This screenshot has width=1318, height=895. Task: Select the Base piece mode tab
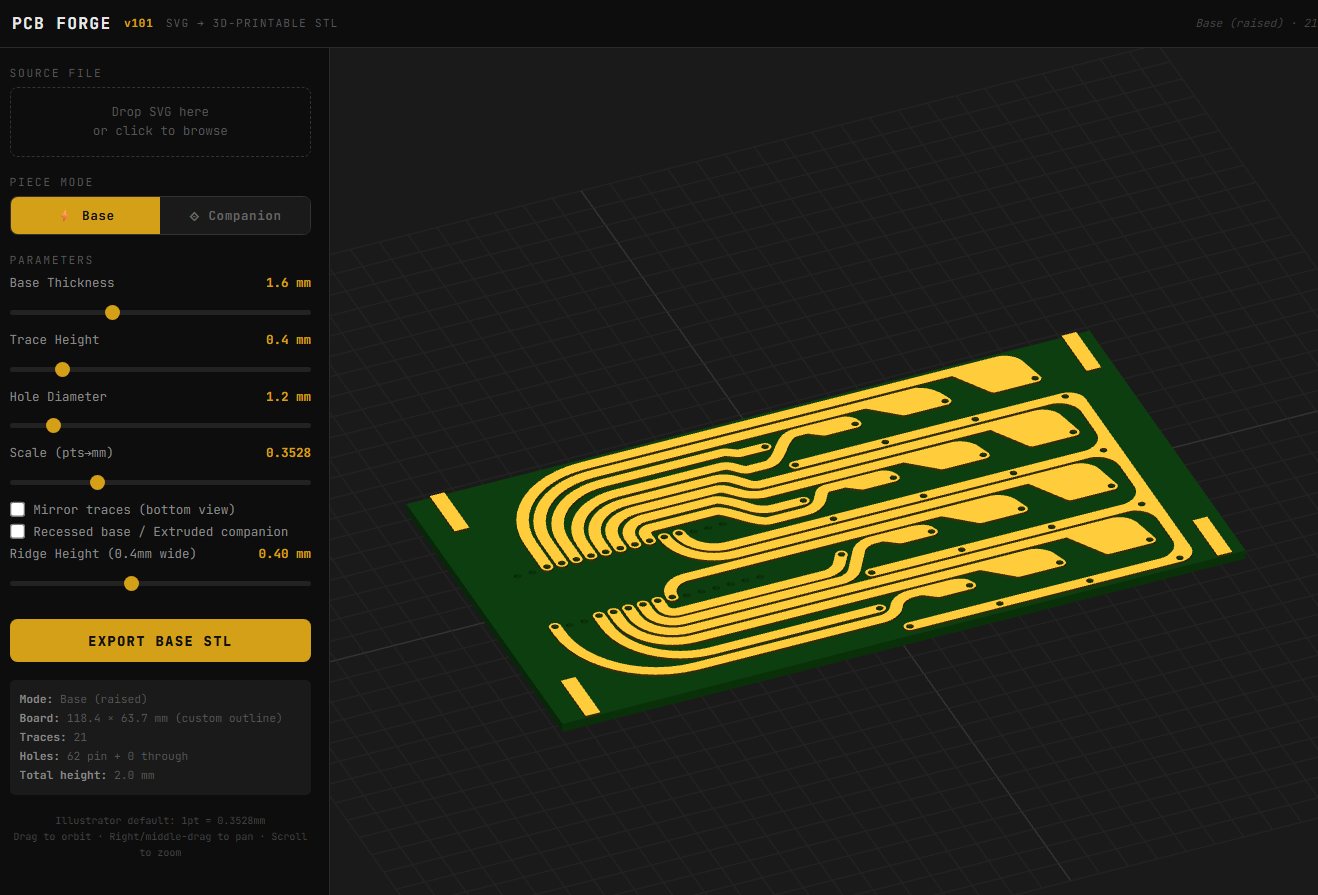point(85,215)
